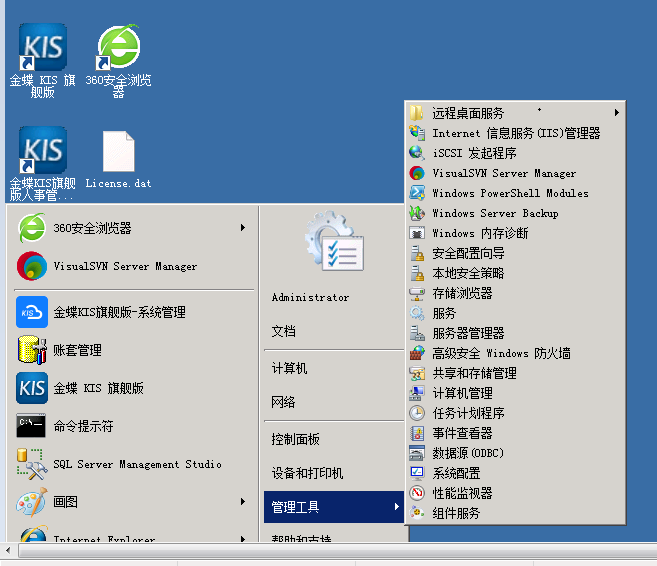Click the 命令提示符 console icon
This screenshot has height=566, width=657.
[x=31, y=426]
